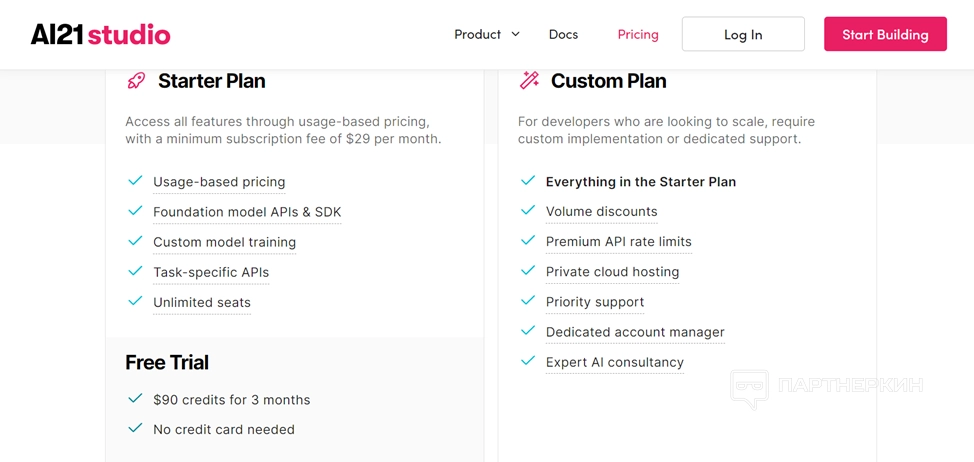Click the Starter Plan rocket icon
The width and height of the screenshot is (974, 462).
[x=136, y=81]
